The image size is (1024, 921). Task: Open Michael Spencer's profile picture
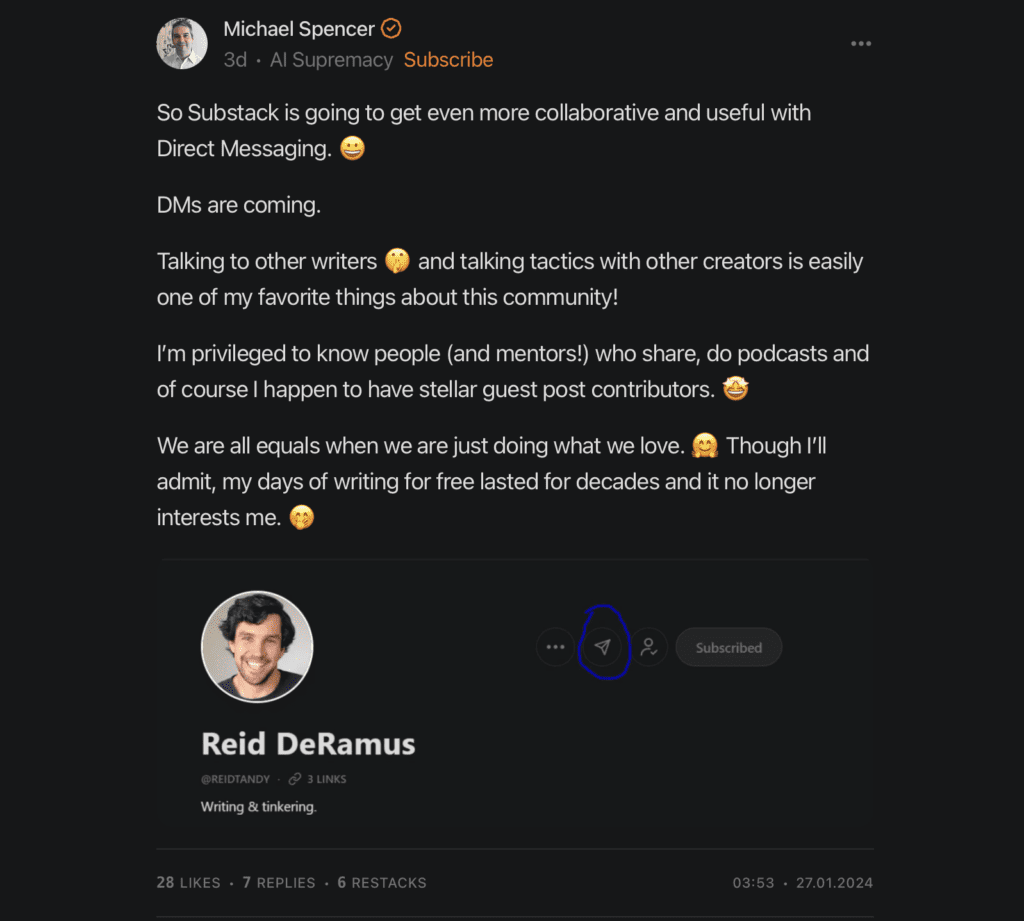182,44
